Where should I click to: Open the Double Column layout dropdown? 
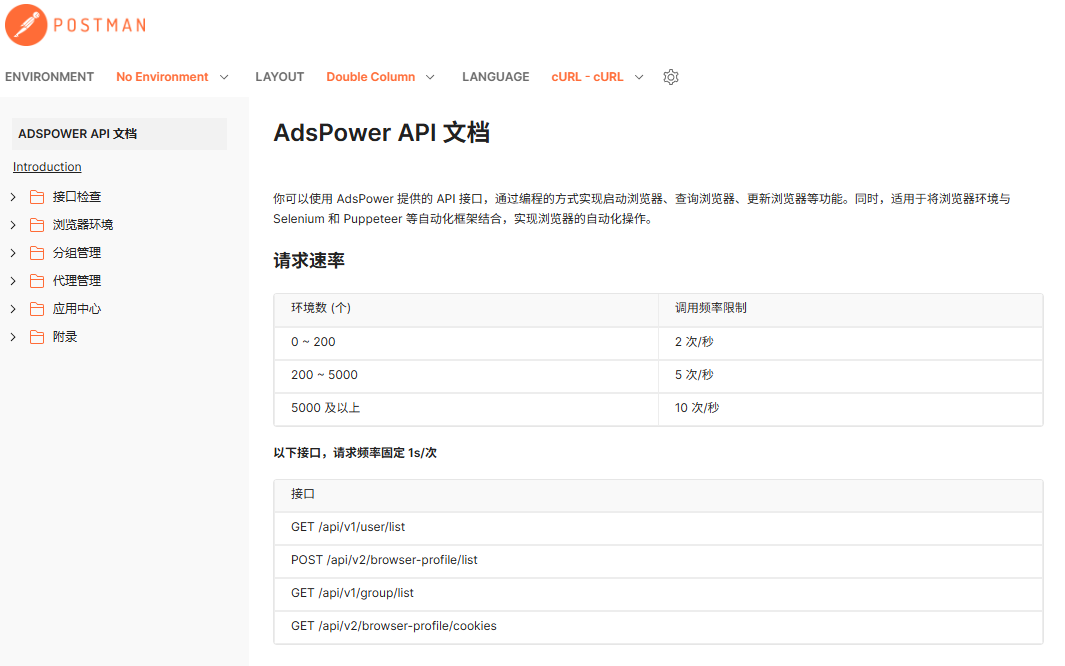[x=380, y=76]
